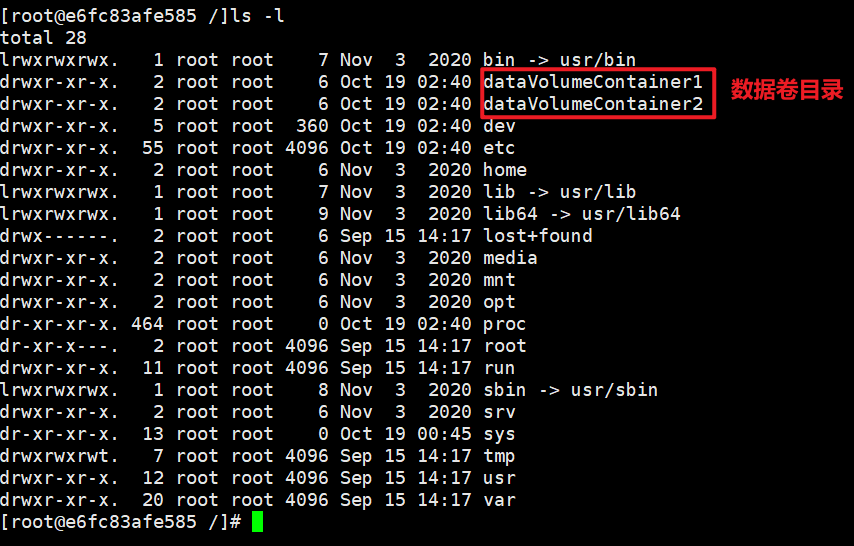
Task: Click the home directory name
Action: (x=504, y=169)
